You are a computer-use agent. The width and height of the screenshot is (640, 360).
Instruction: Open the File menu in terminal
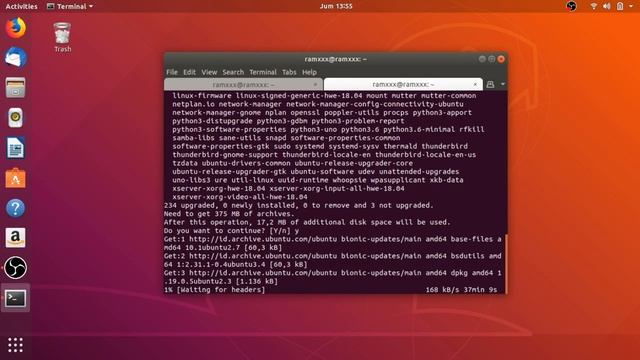coord(172,72)
